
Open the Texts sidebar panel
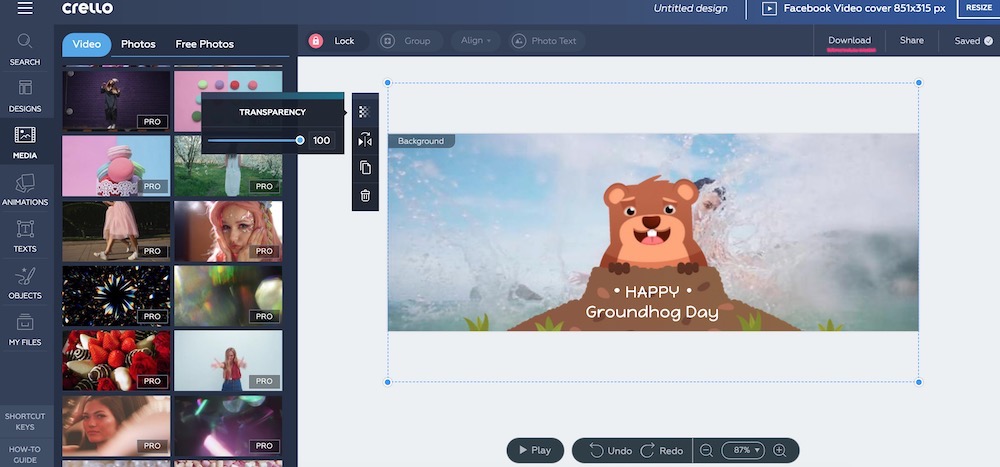pyautogui.click(x=25, y=237)
